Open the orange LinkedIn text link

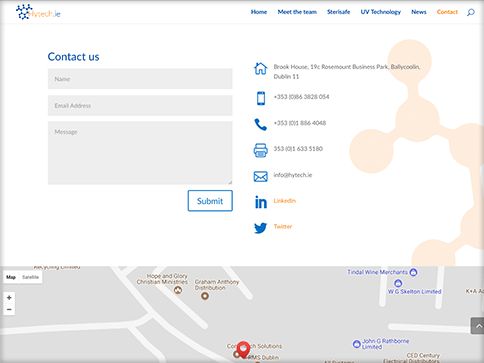point(285,201)
